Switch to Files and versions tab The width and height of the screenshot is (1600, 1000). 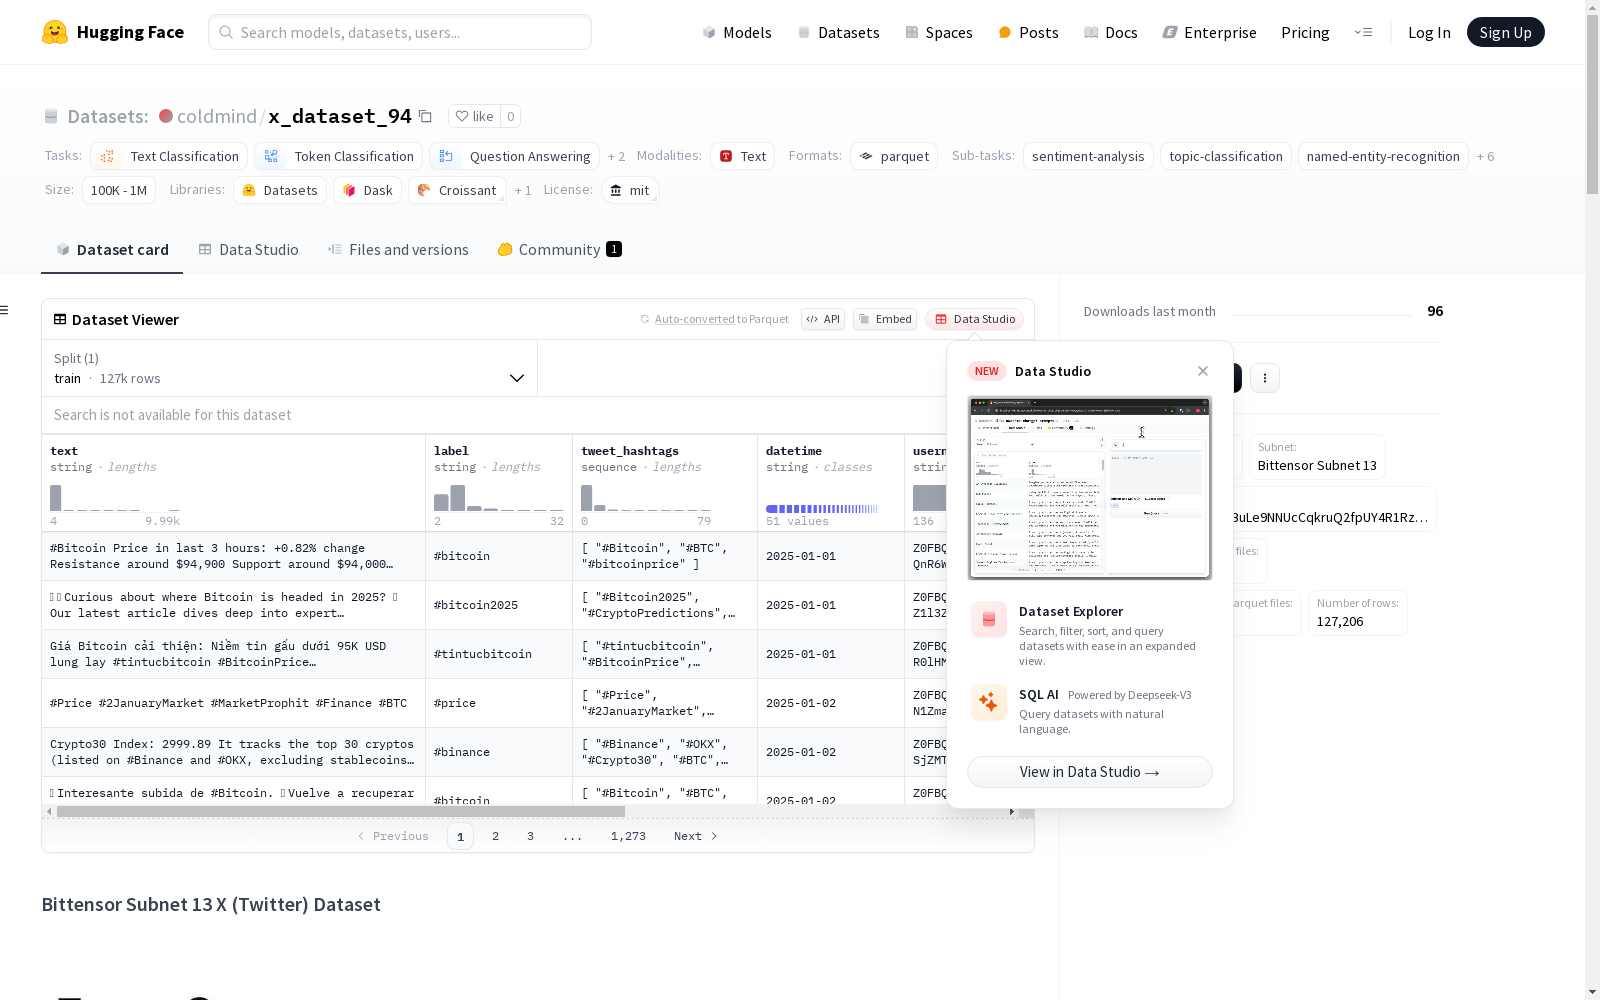pos(398,249)
